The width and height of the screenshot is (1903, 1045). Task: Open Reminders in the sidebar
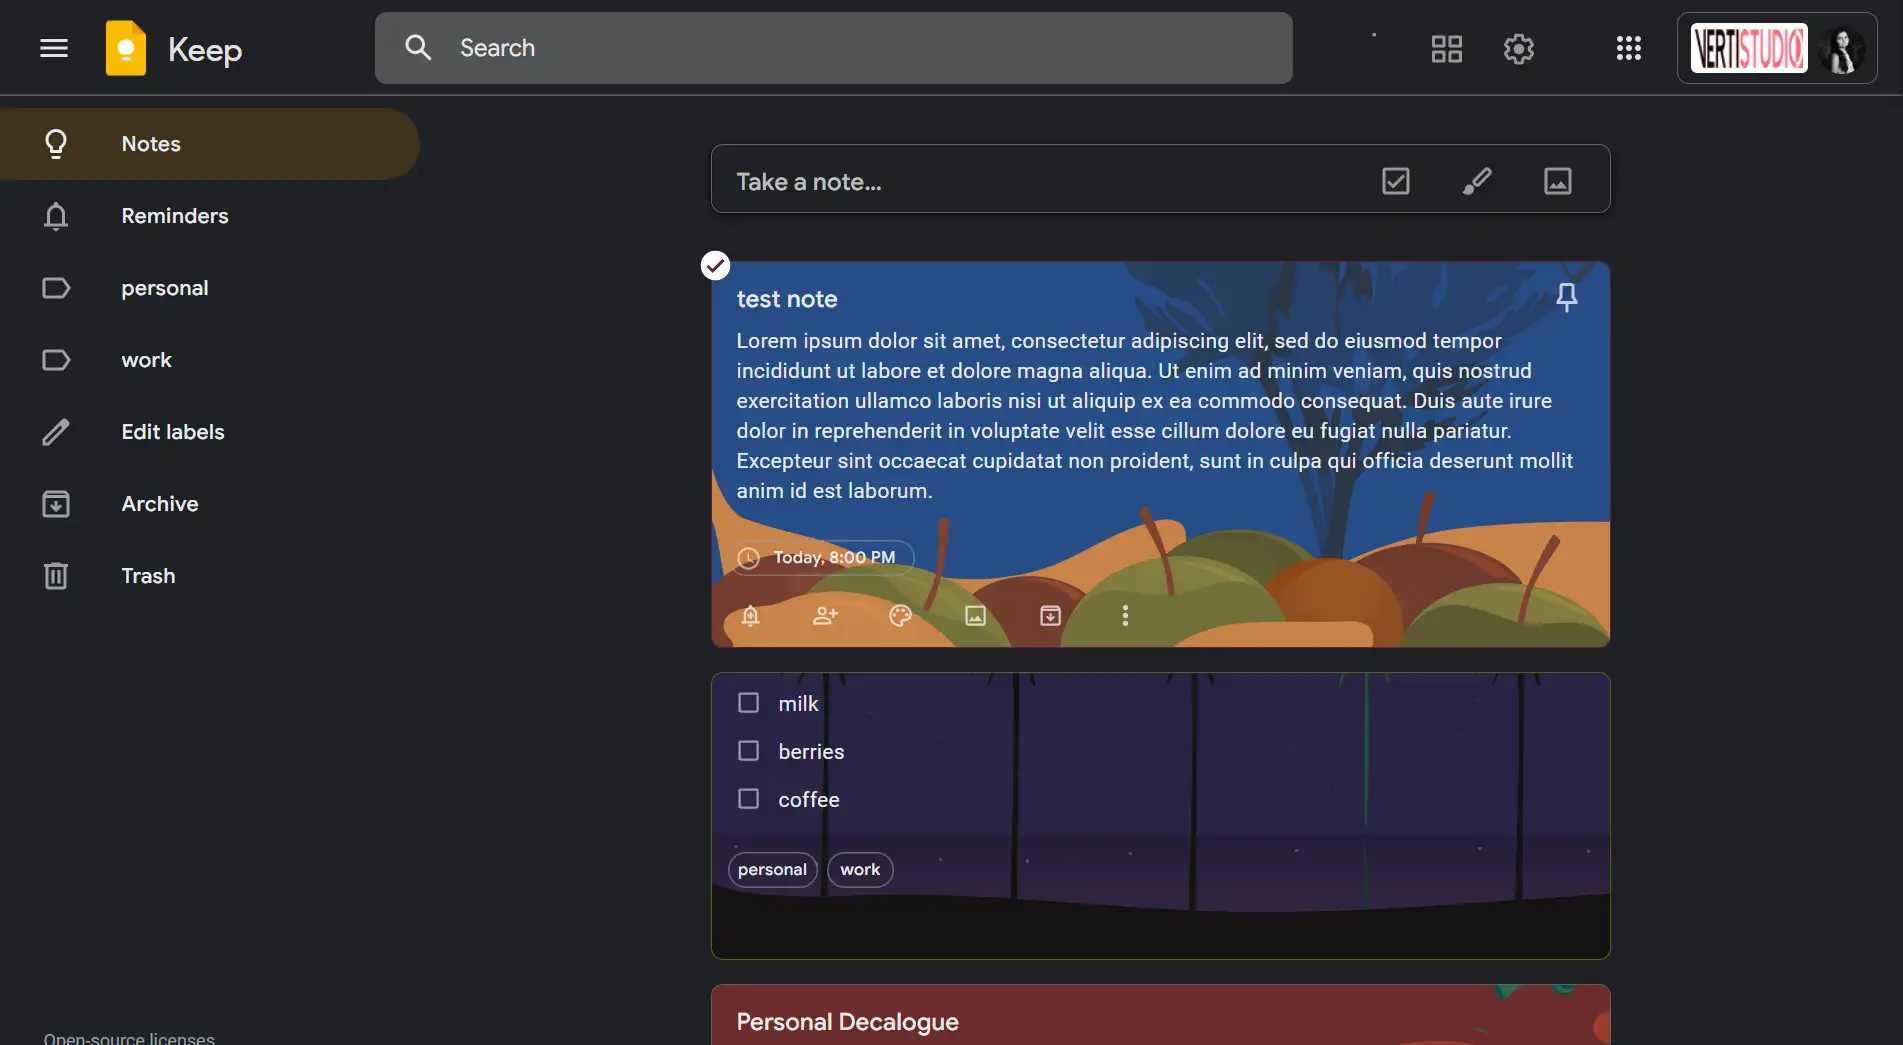coord(209,216)
